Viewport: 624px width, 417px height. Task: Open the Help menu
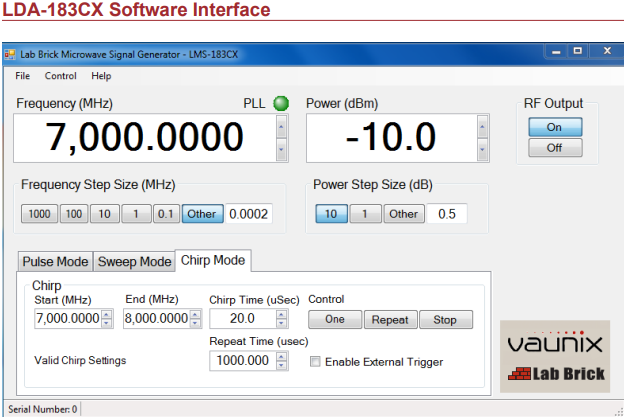pyautogui.click(x=101, y=76)
